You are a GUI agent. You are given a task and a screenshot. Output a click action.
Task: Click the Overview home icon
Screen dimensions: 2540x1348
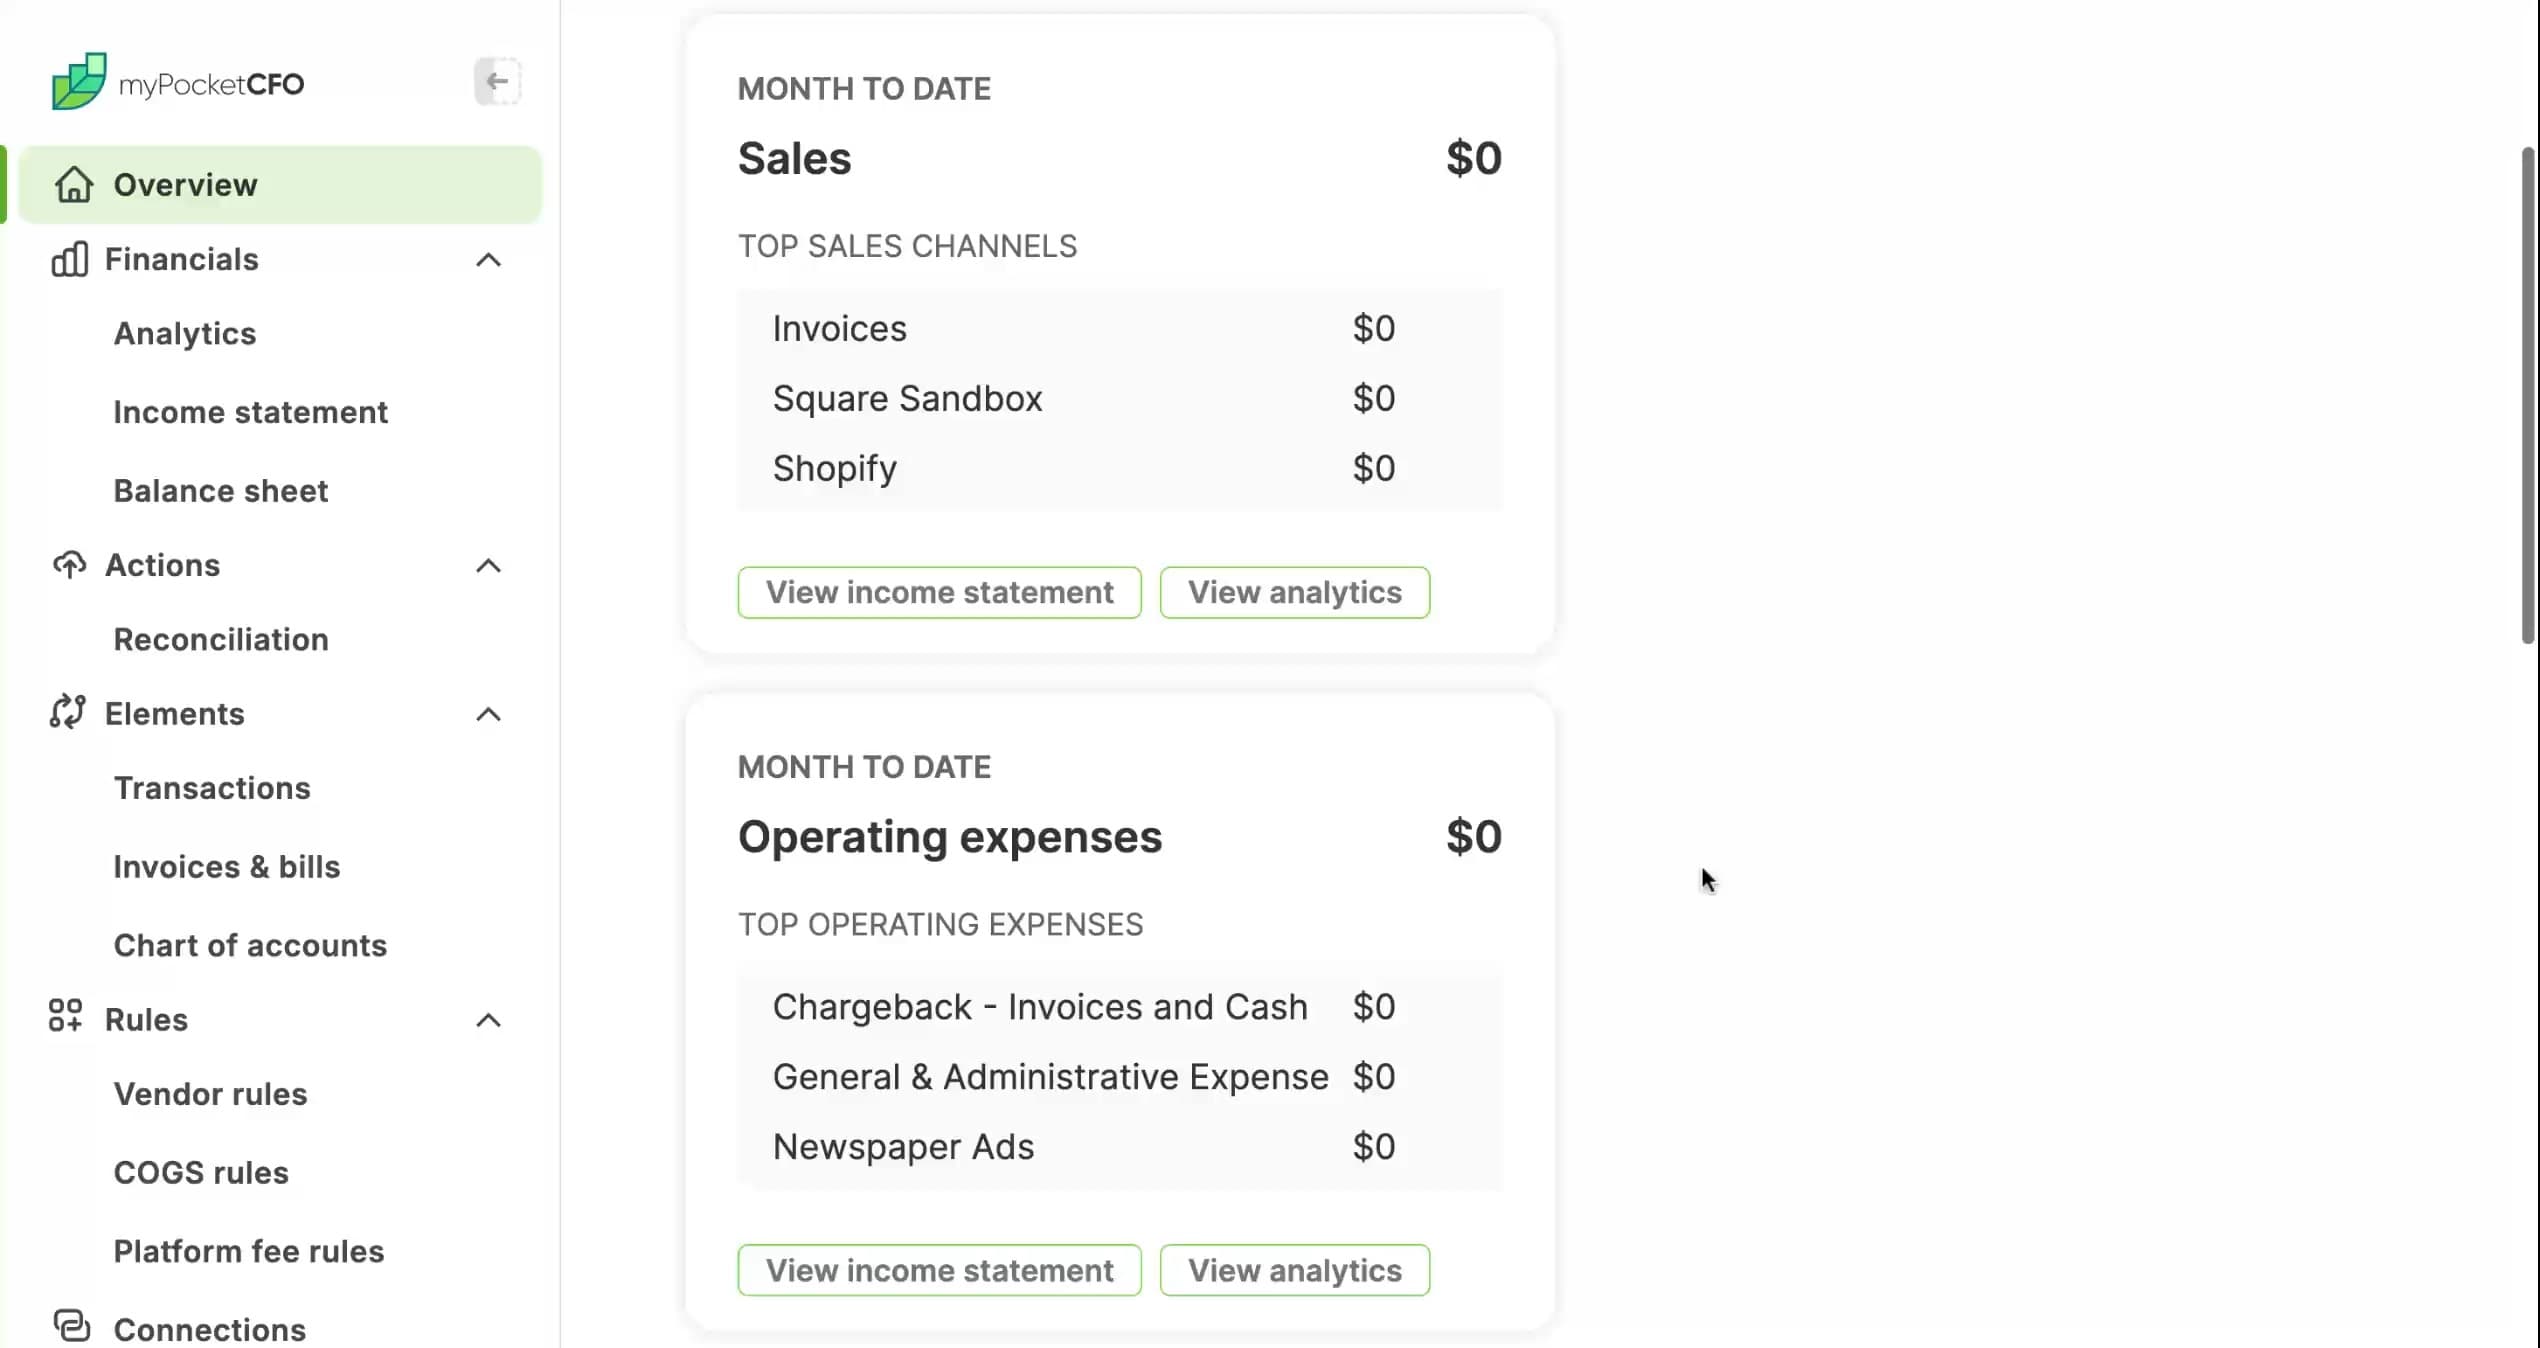click(73, 185)
